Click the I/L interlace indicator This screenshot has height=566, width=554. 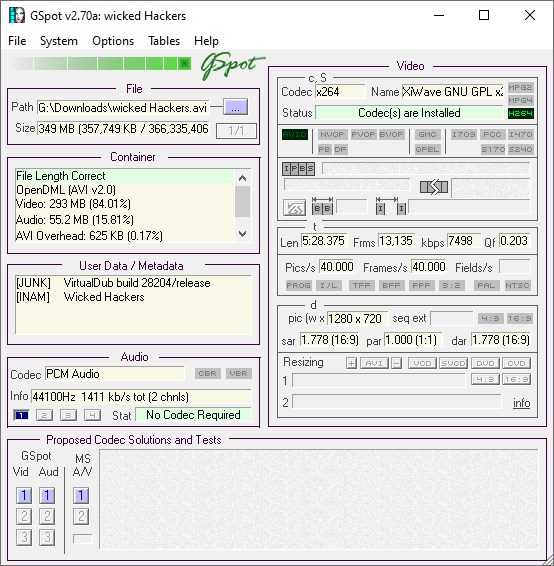click(328, 285)
